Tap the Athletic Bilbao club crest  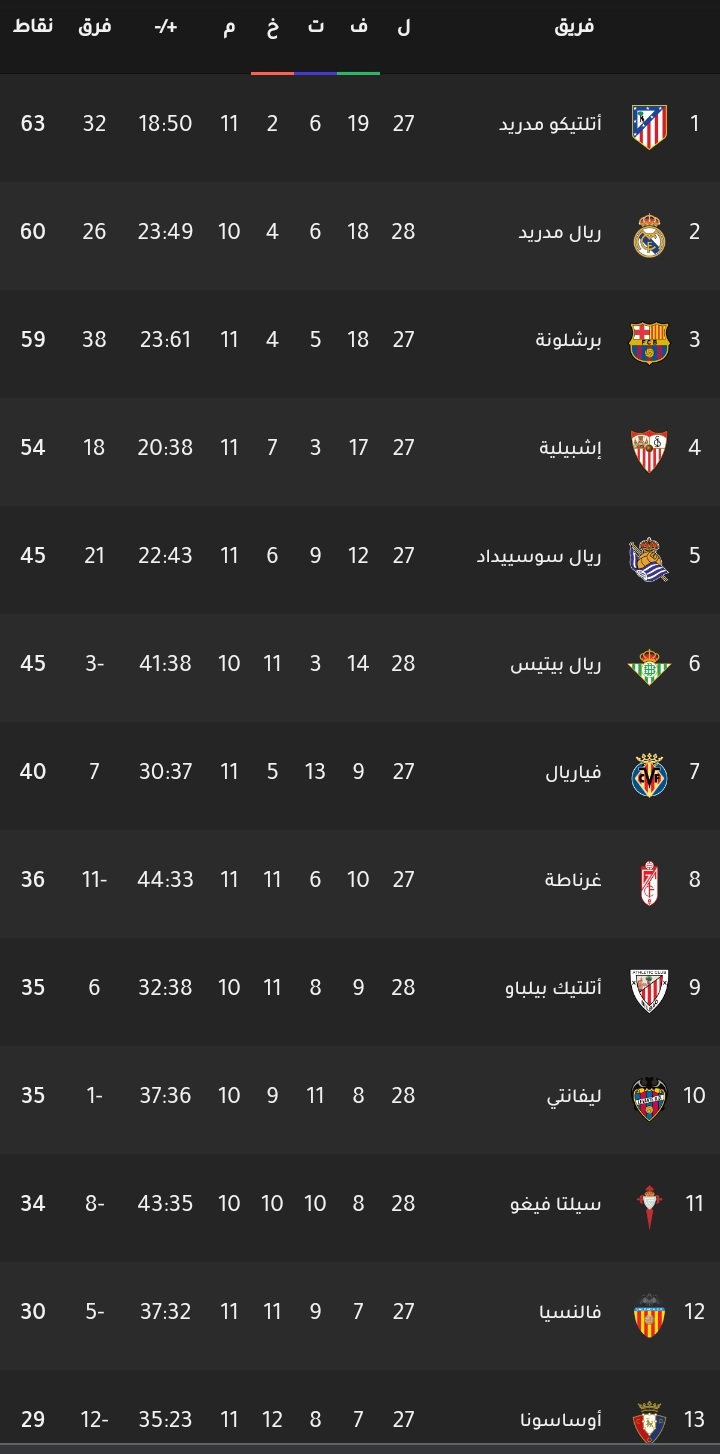(649, 991)
